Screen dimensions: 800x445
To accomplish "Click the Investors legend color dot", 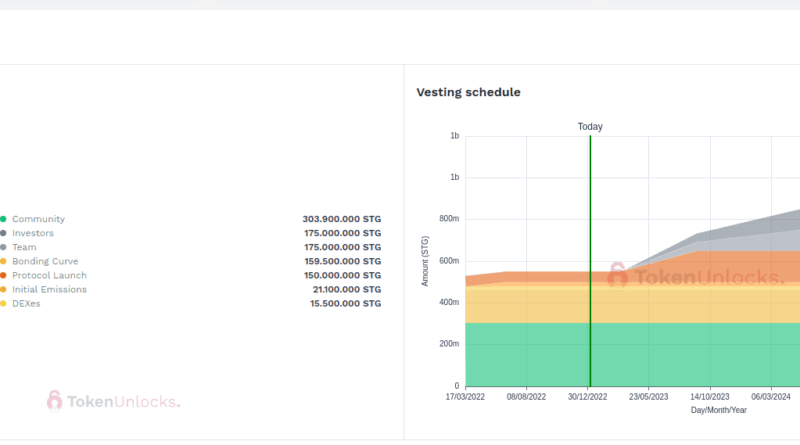I will 3,233.
